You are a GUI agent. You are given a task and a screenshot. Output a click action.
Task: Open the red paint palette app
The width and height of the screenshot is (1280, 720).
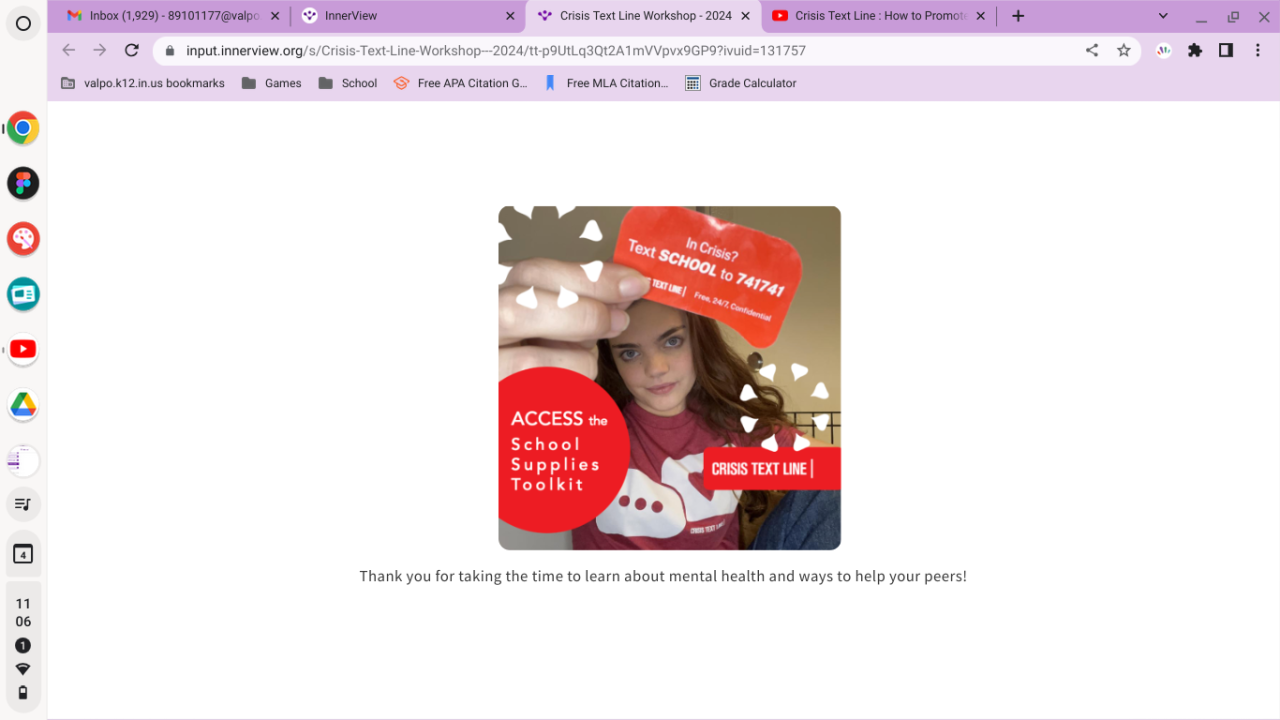tap(23, 238)
